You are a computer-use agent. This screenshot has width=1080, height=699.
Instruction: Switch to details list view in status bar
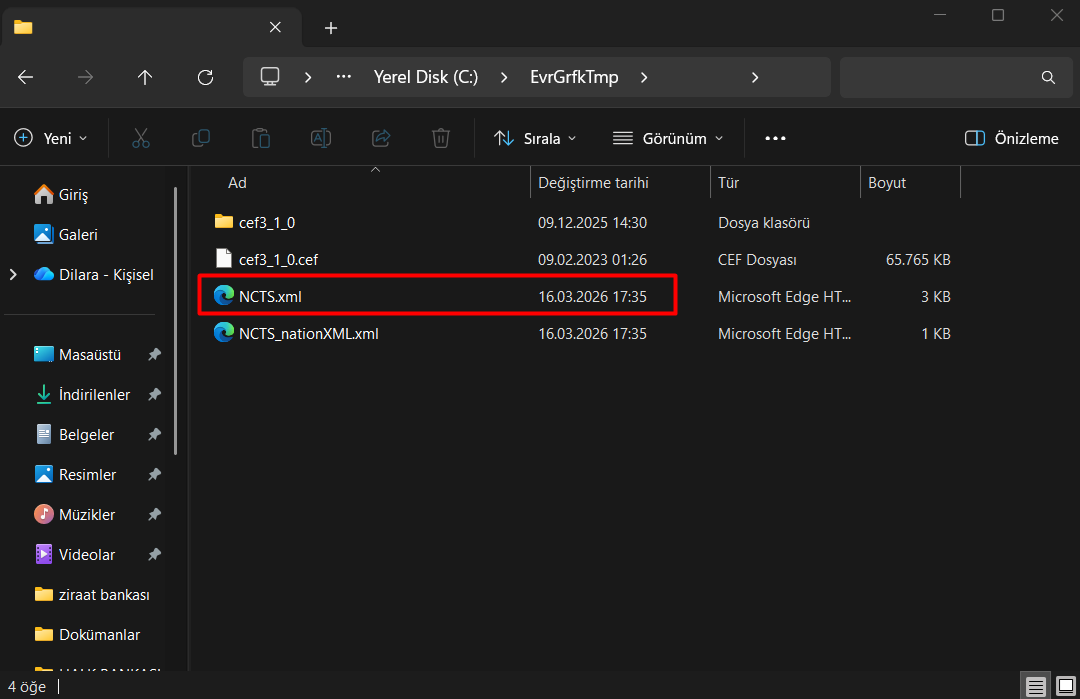pos(1036,686)
